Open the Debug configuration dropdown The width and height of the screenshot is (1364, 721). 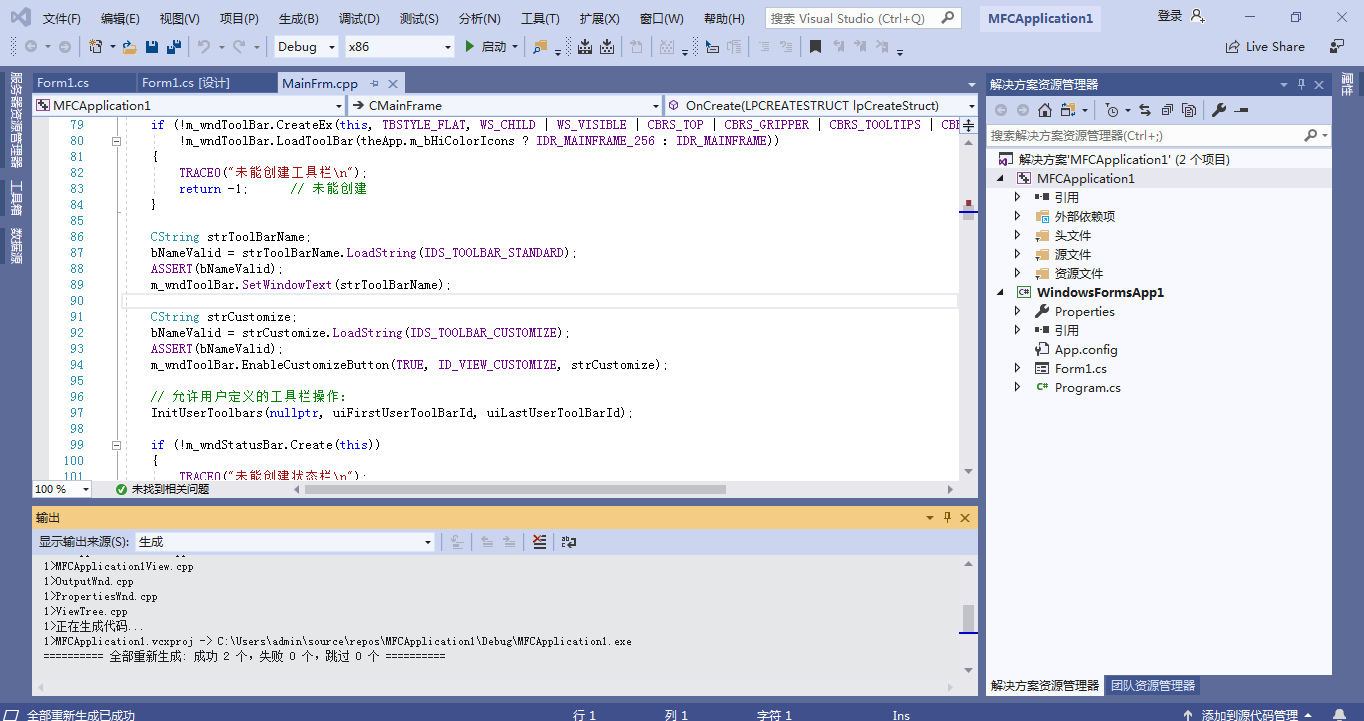tap(307, 47)
